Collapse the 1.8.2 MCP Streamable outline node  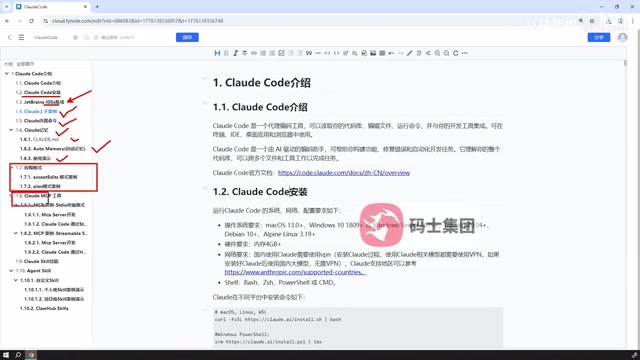16,233
